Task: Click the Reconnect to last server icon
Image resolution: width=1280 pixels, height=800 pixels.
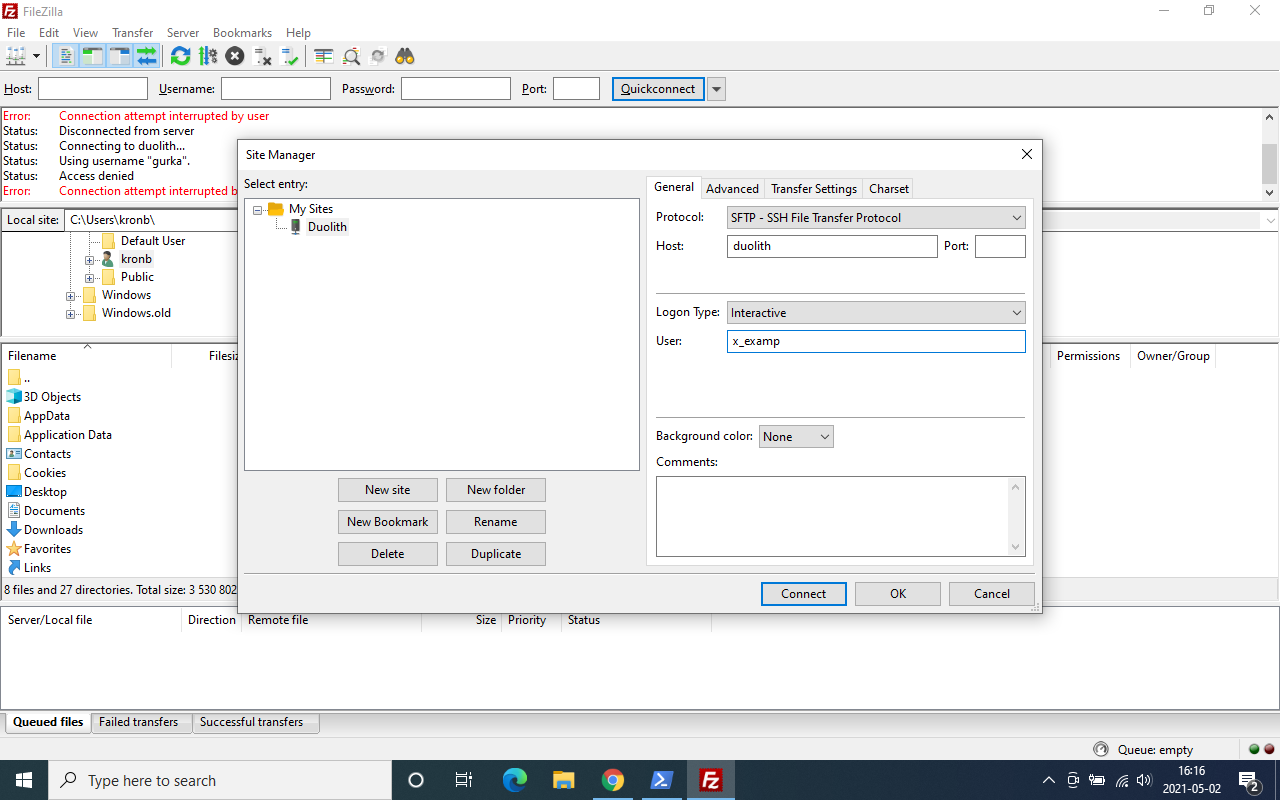Action: pos(290,56)
